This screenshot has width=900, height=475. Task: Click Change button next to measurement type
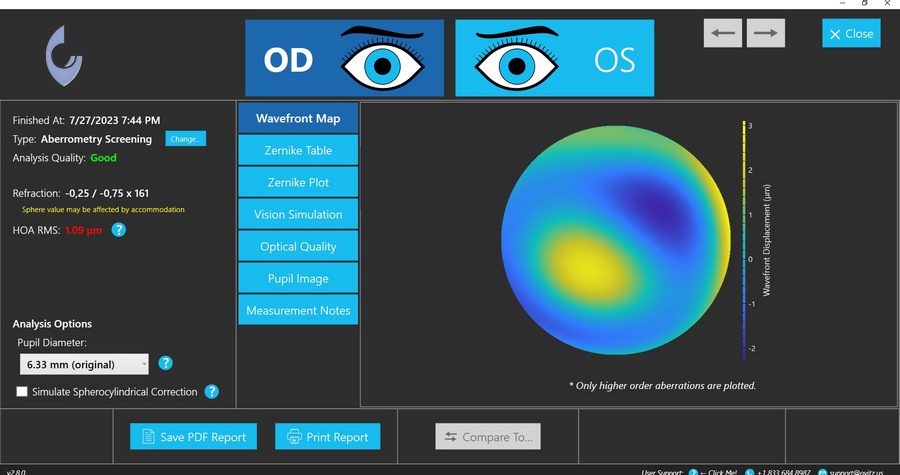(185, 139)
